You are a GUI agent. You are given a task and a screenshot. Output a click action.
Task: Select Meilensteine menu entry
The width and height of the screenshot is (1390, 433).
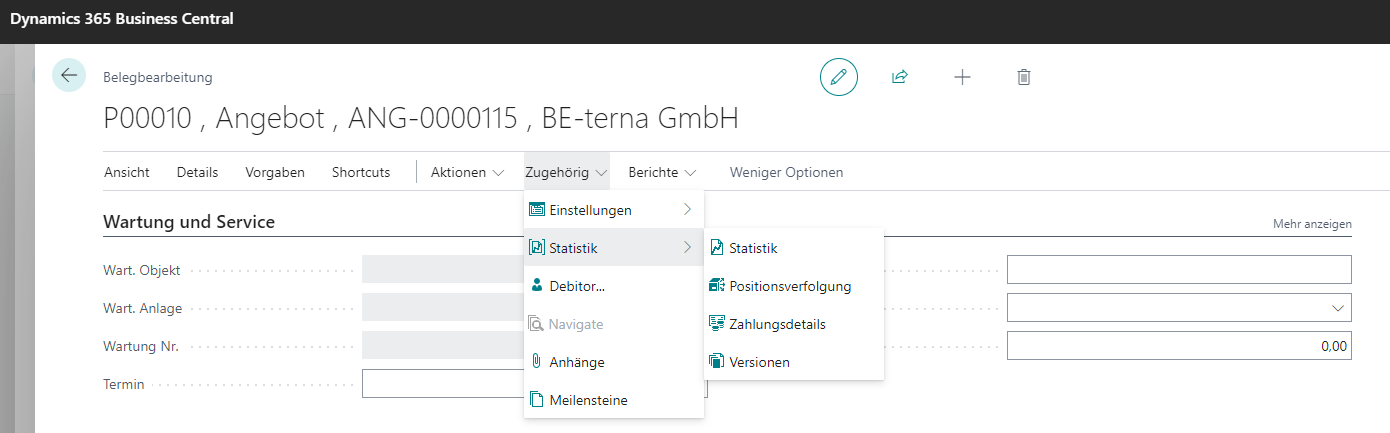pyautogui.click(x=588, y=400)
